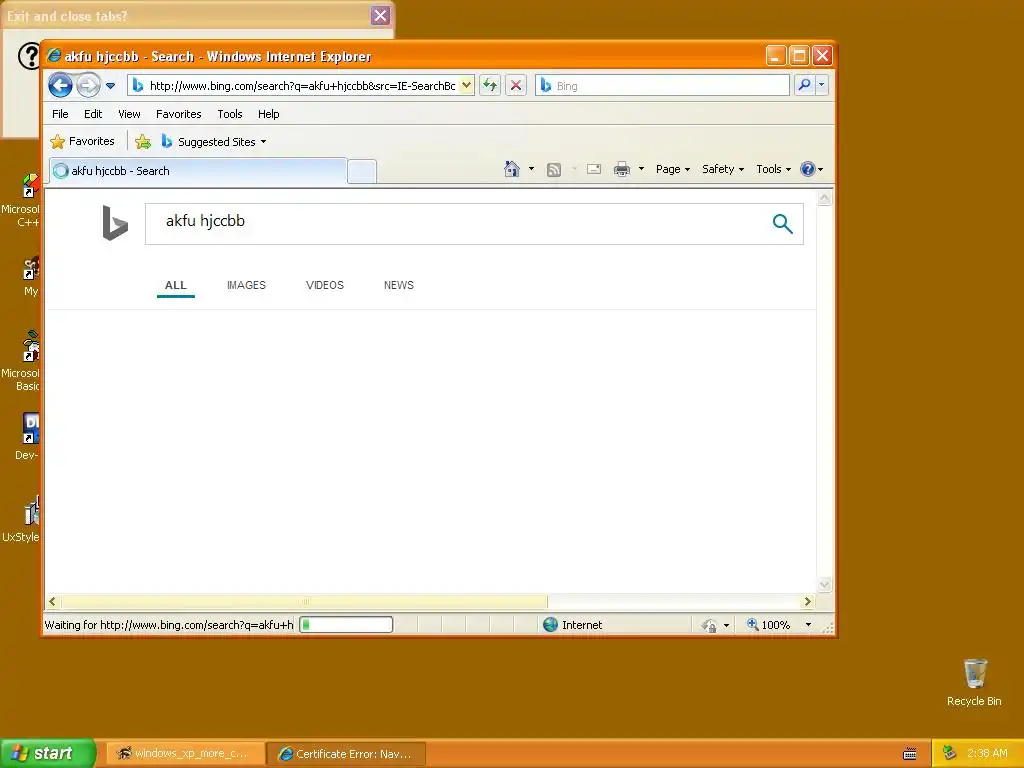Open a new tab button
1024x768 pixels.
(x=362, y=171)
